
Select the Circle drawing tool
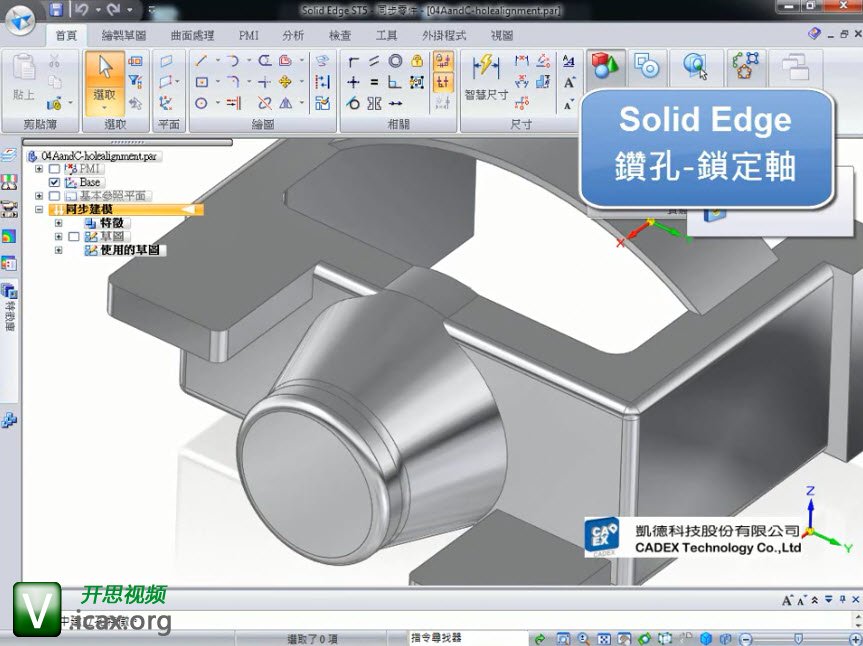click(201, 103)
